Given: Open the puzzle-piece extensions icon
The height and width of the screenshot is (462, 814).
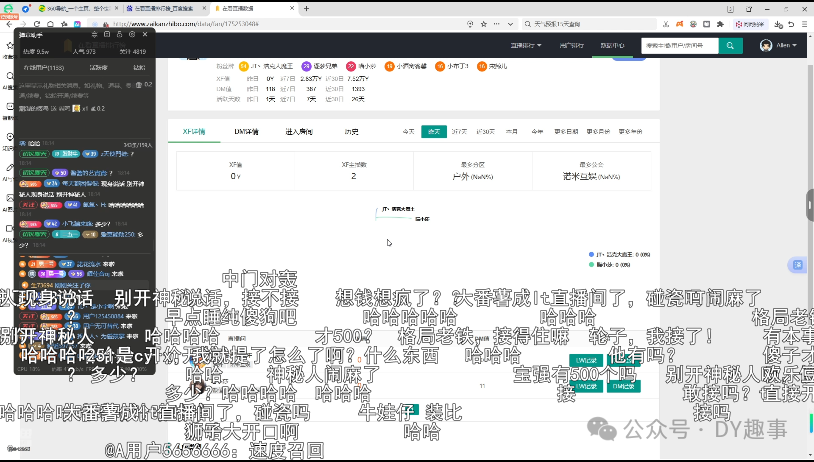Looking at the screenshot, I should pyautogui.click(x=720, y=24).
